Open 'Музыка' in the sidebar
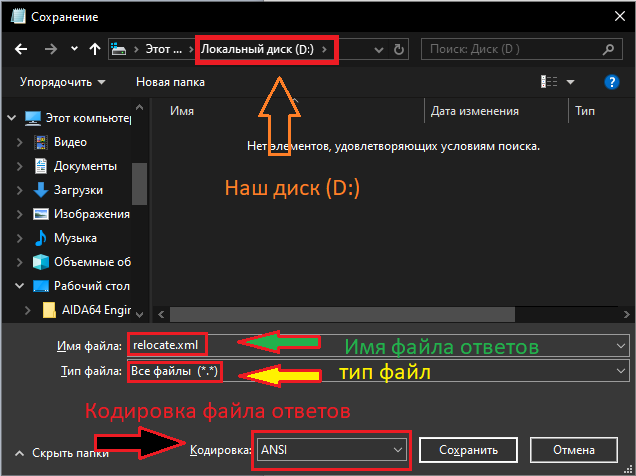This screenshot has width=636, height=476. [x=75, y=238]
